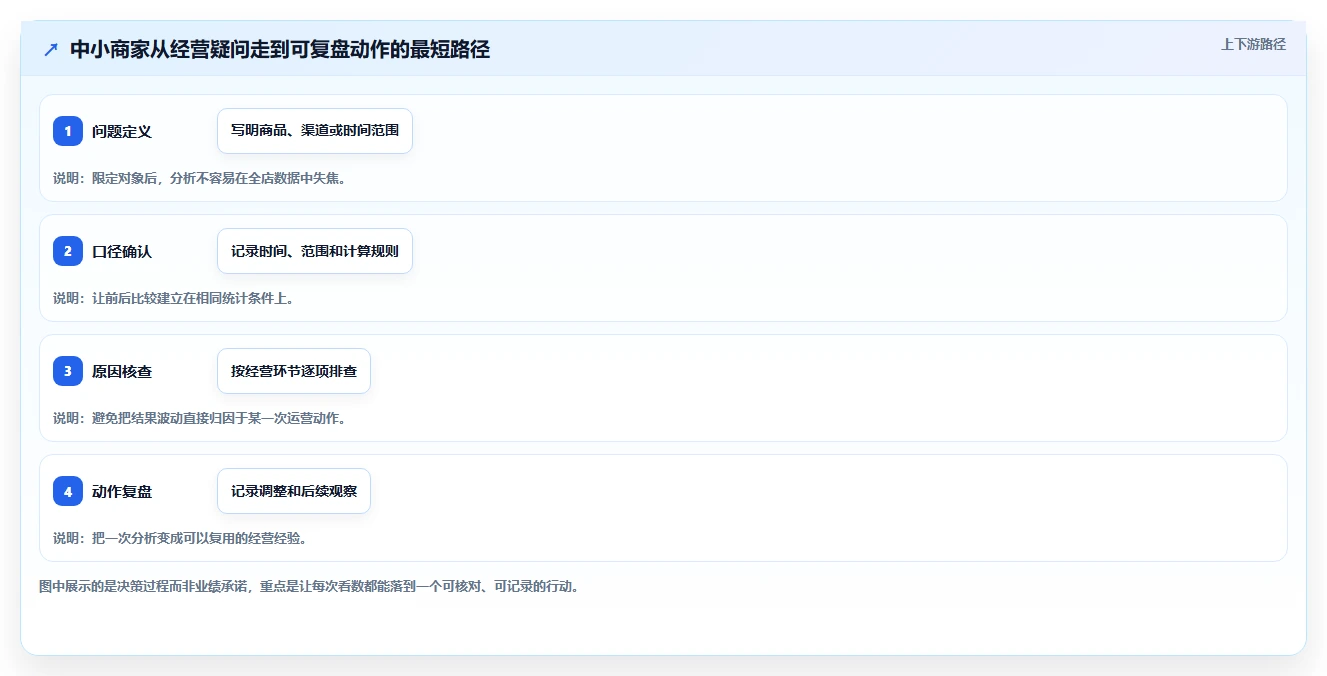Select the step 1 number badge
This screenshot has height=676, width=1327.
pyautogui.click(x=68, y=131)
